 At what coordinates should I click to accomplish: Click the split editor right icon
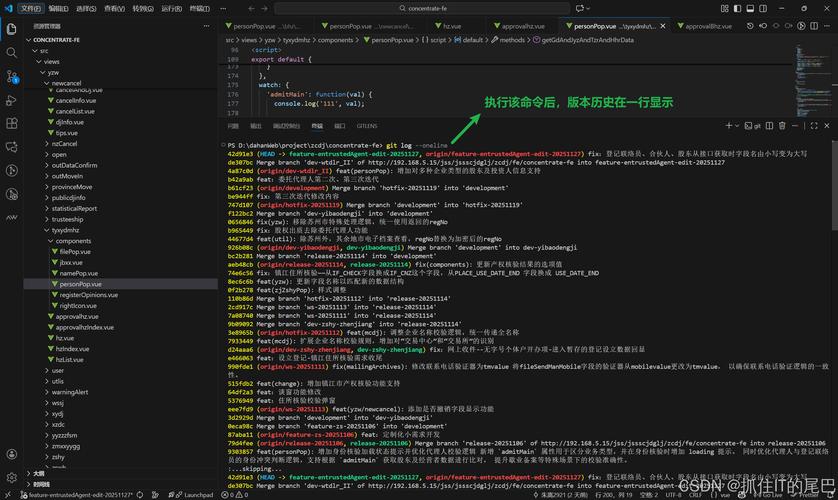pos(814,26)
